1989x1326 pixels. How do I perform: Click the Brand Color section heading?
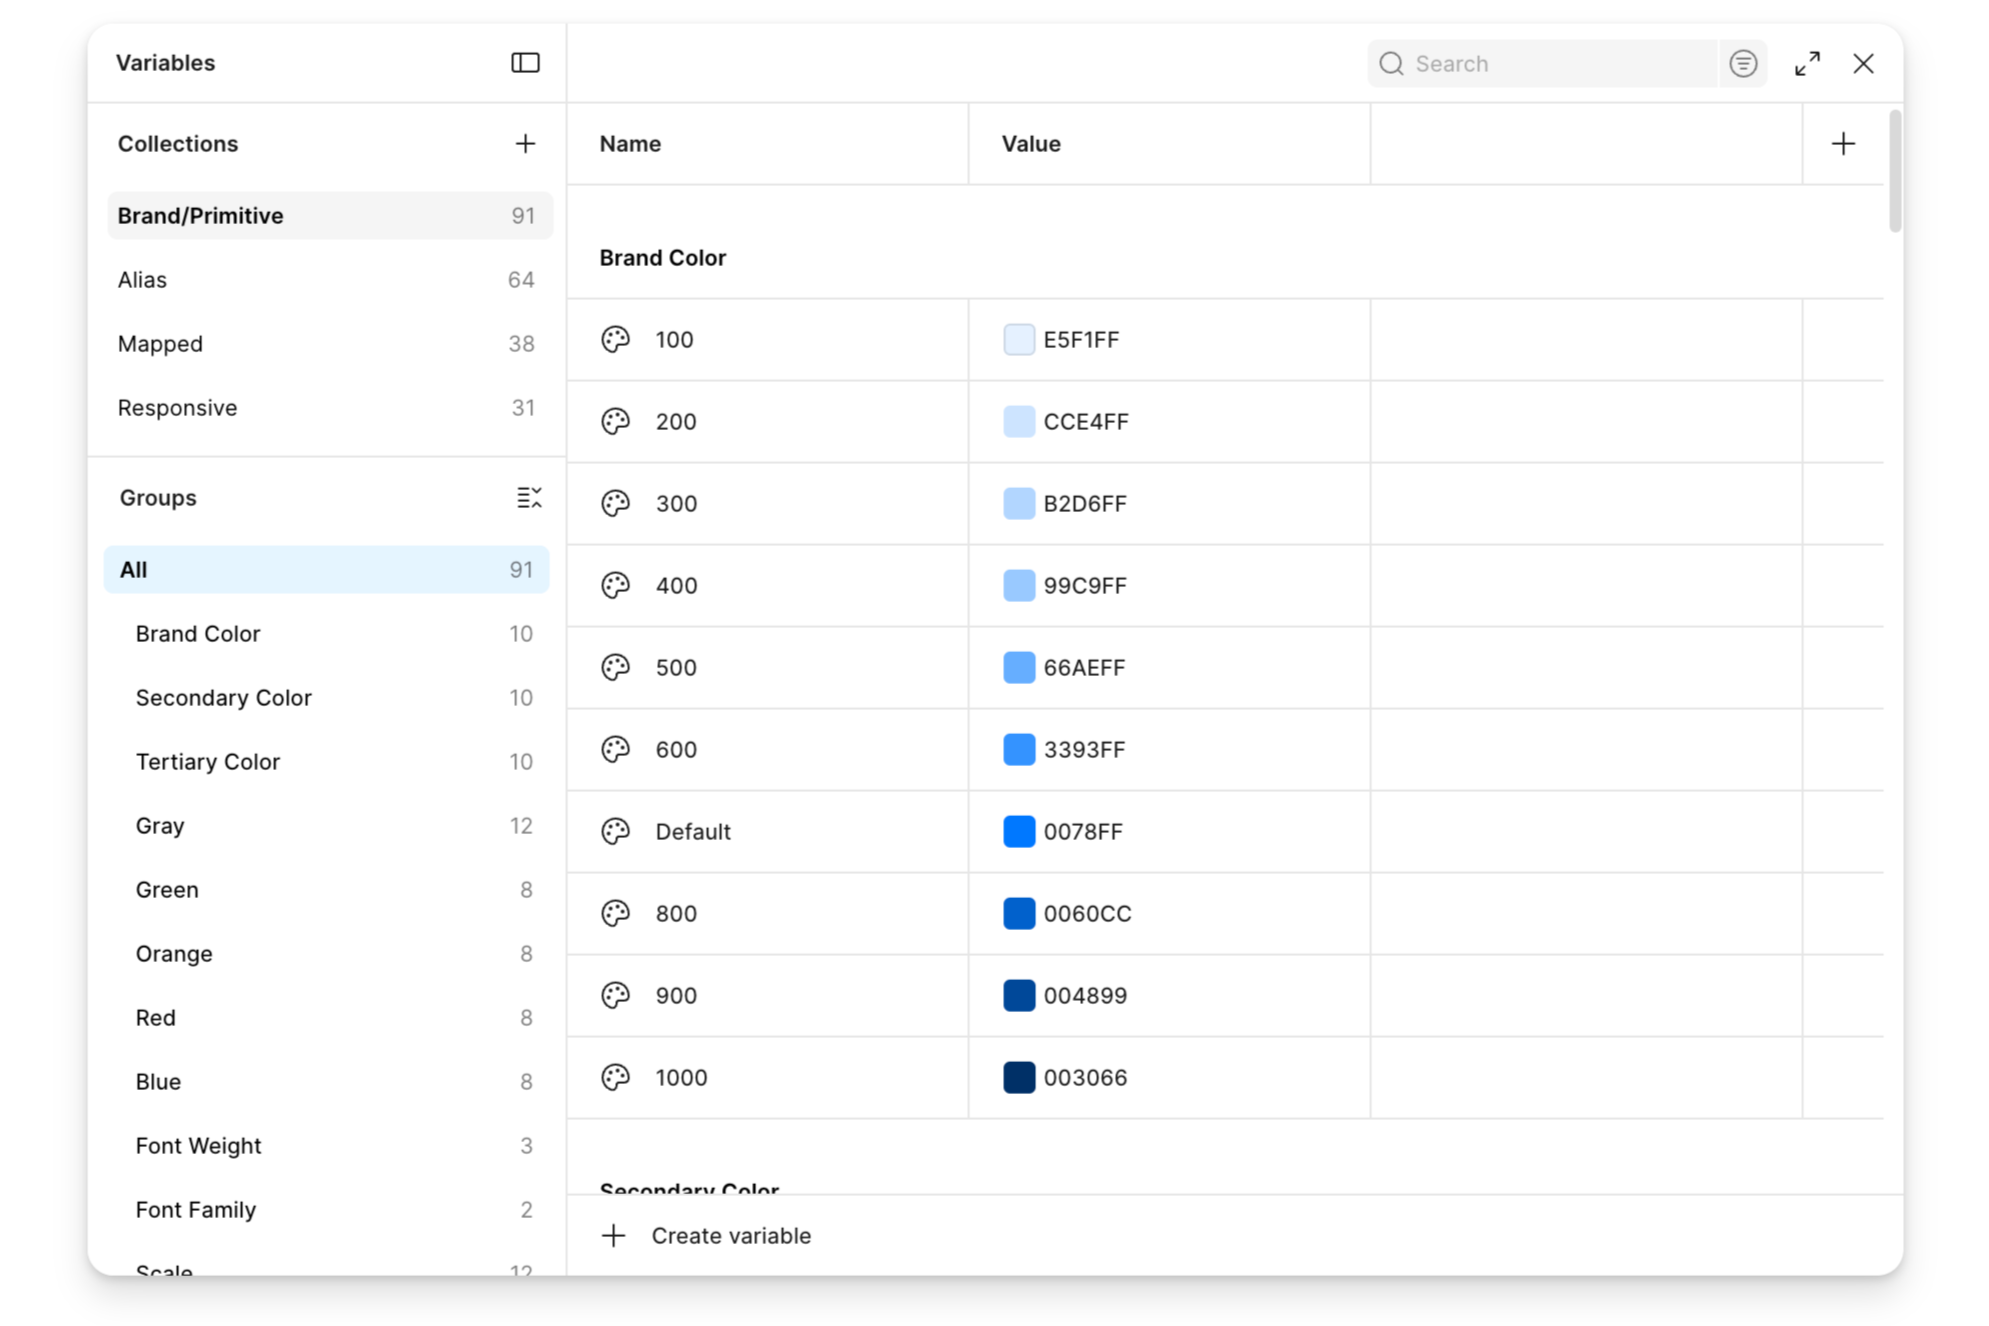tap(662, 258)
